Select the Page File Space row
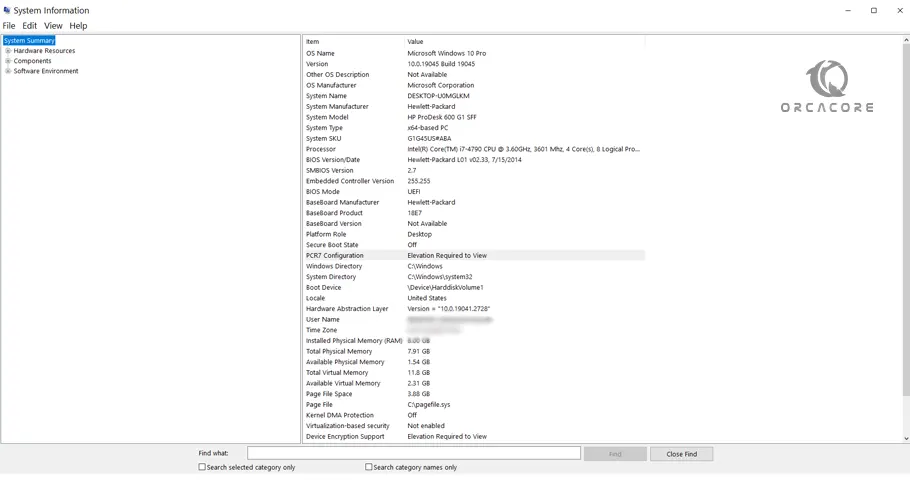Viewport: 910px width, 480px height. tap(474, 394)
